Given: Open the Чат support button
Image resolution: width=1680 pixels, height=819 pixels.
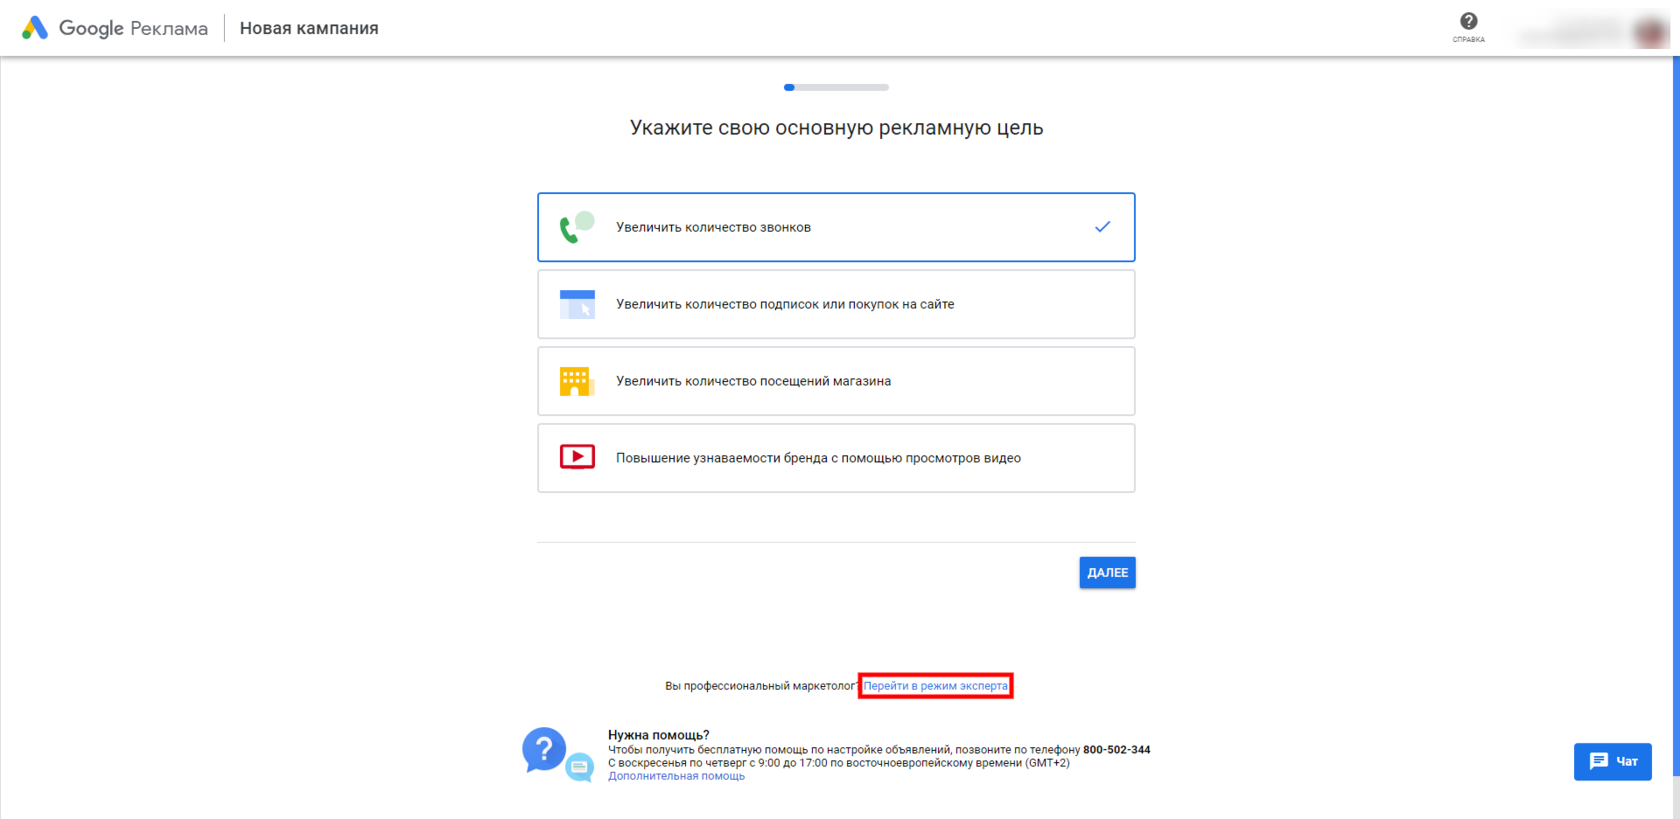Looking at the screenshot, I should 1612,761.
